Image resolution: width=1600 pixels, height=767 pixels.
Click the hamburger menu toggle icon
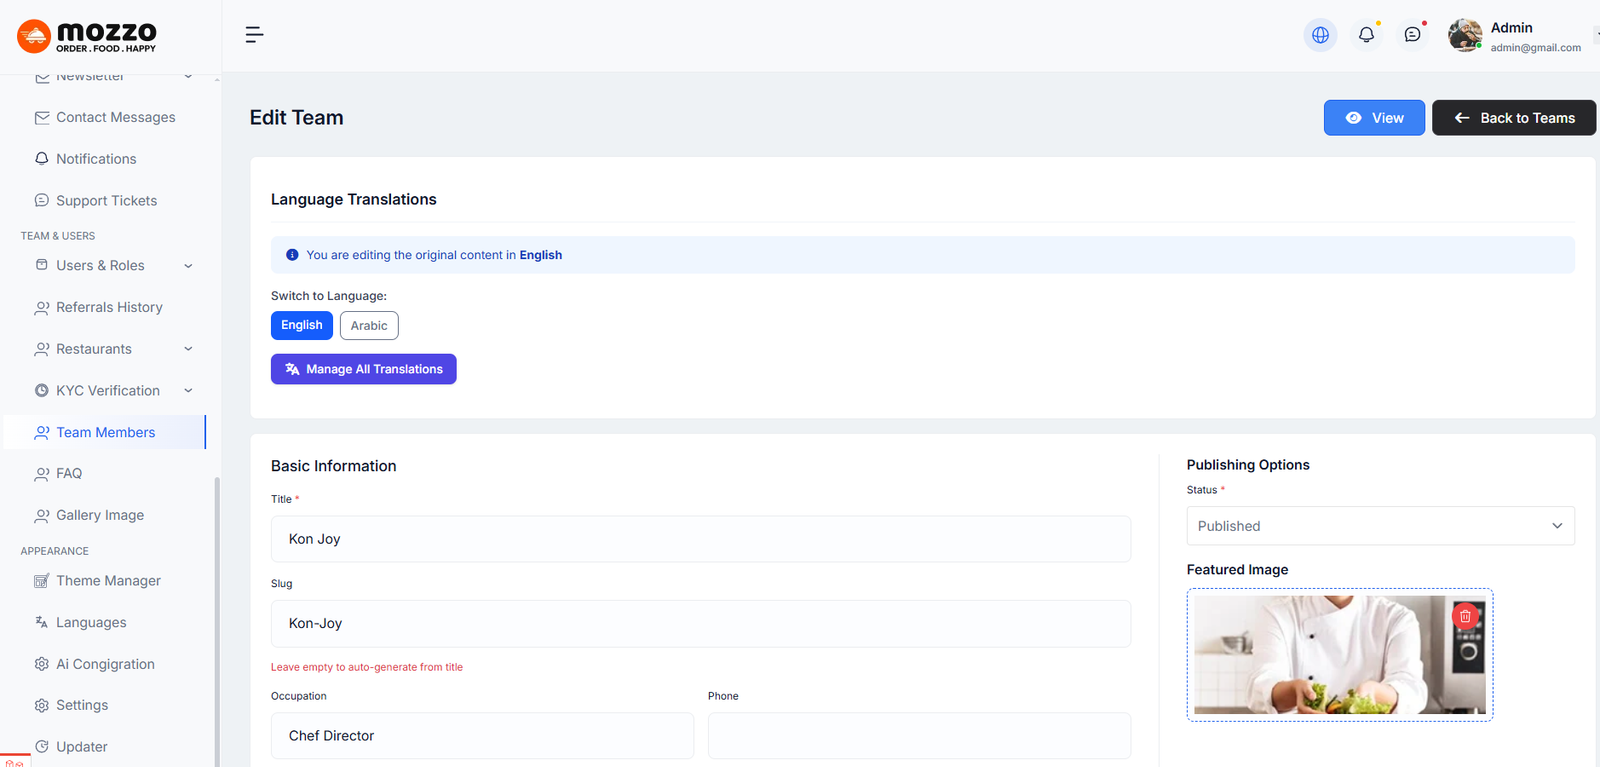[254, 35]
